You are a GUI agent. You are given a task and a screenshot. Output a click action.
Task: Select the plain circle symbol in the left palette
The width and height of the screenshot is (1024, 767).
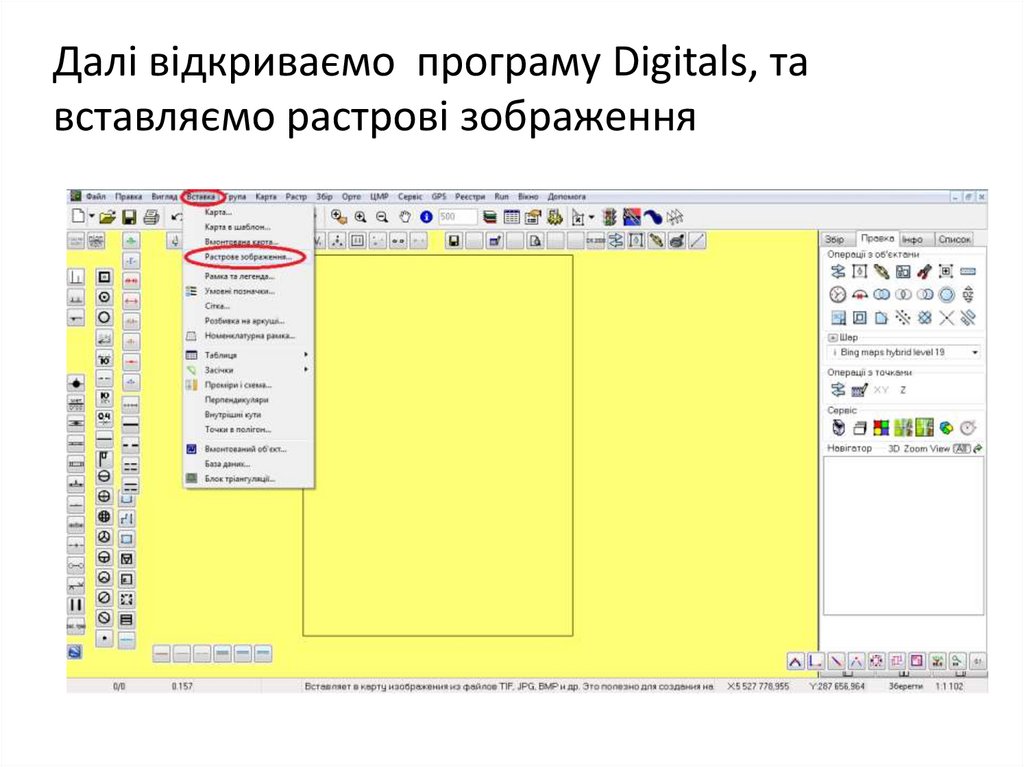point(104,318)
